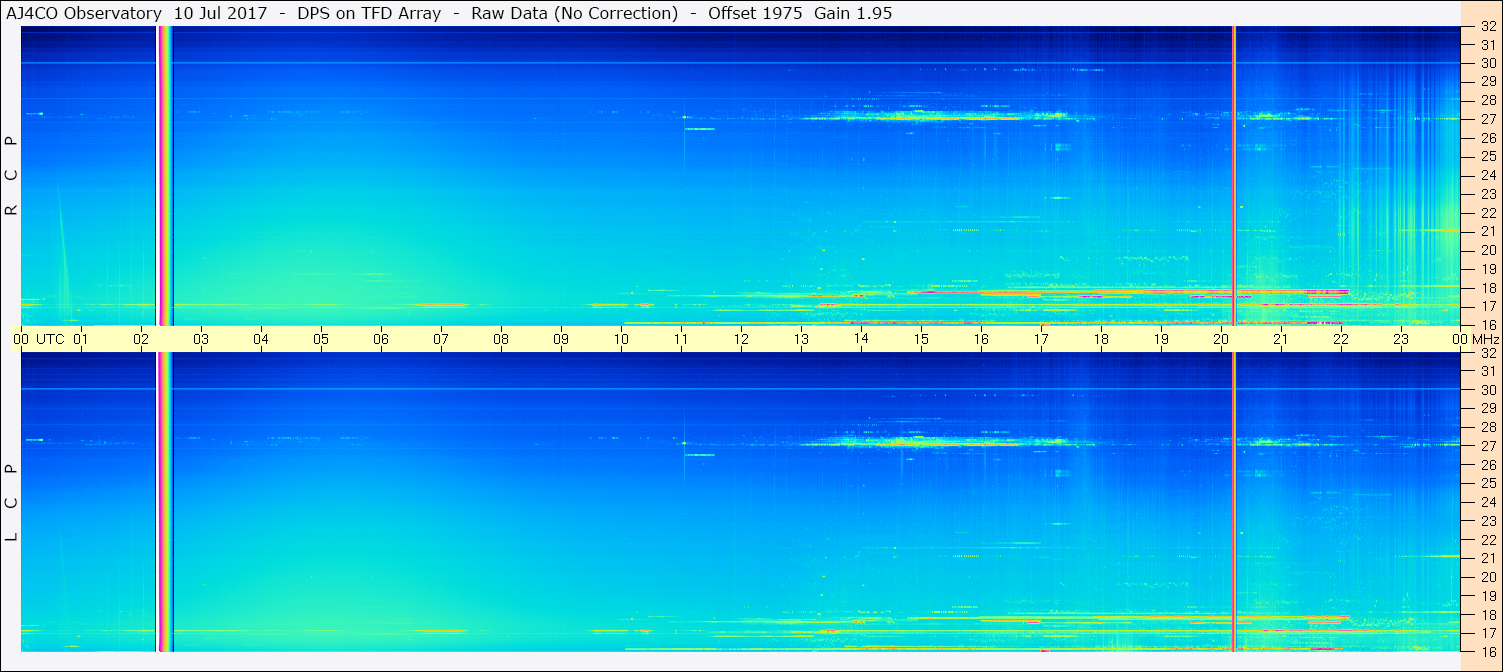Click the '10 Jul 2017' date text
Image resolution: width=1503 pixels, height=672 pixels.
pyautogui.click(x=220, y=13)
